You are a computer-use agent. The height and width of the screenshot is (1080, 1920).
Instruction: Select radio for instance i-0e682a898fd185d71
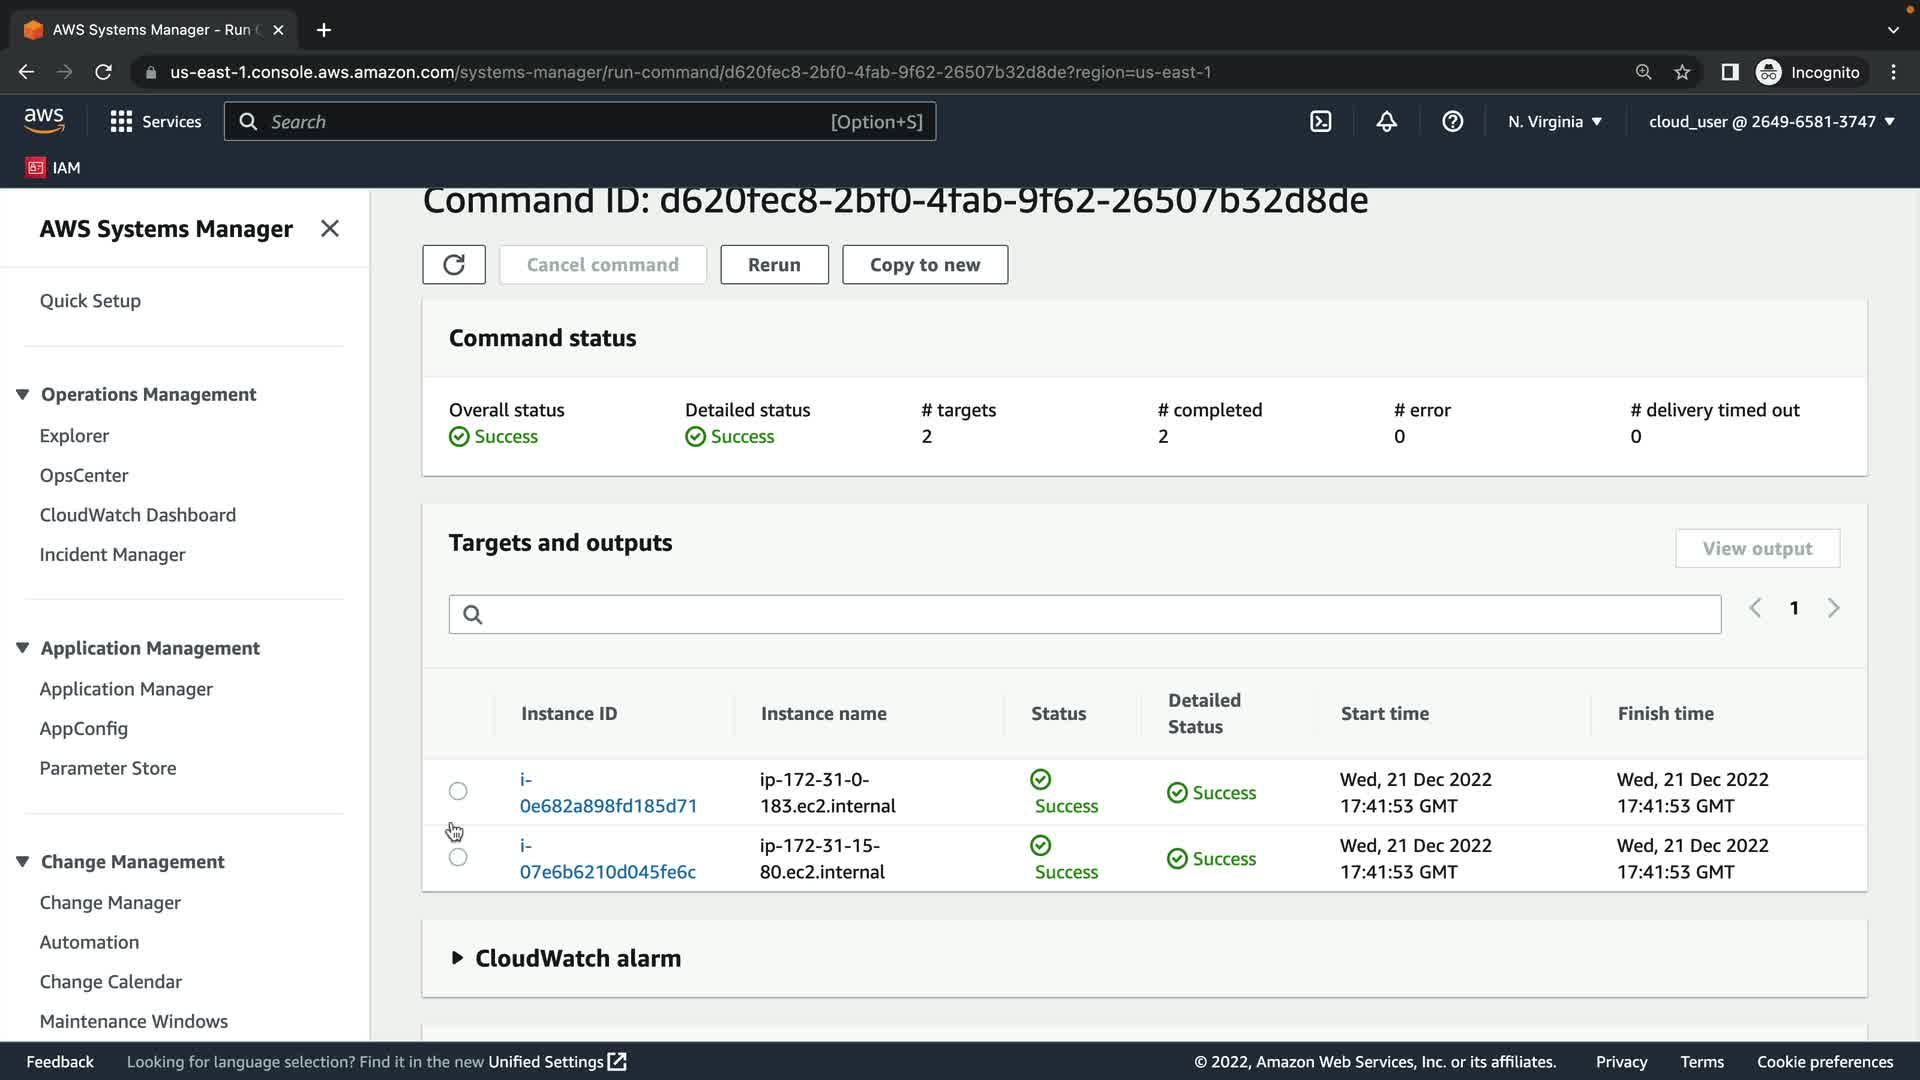(x=458, y=791)
